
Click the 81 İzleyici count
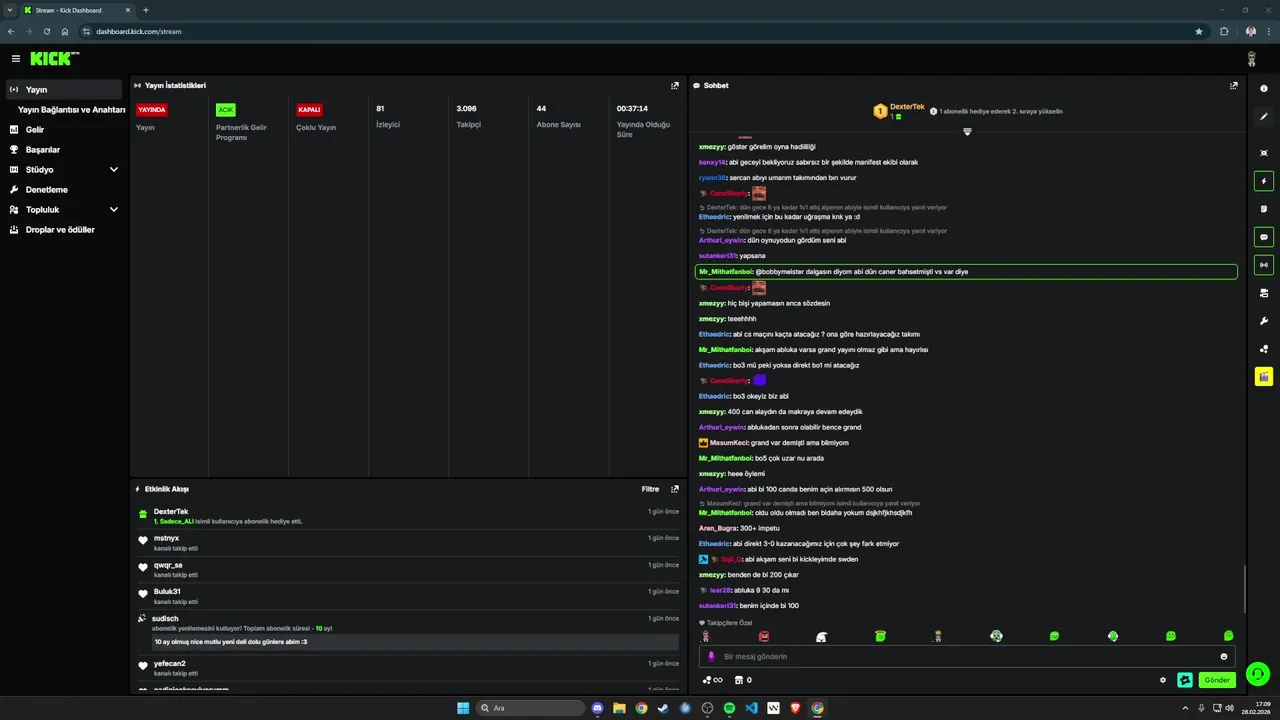[380, 108]
